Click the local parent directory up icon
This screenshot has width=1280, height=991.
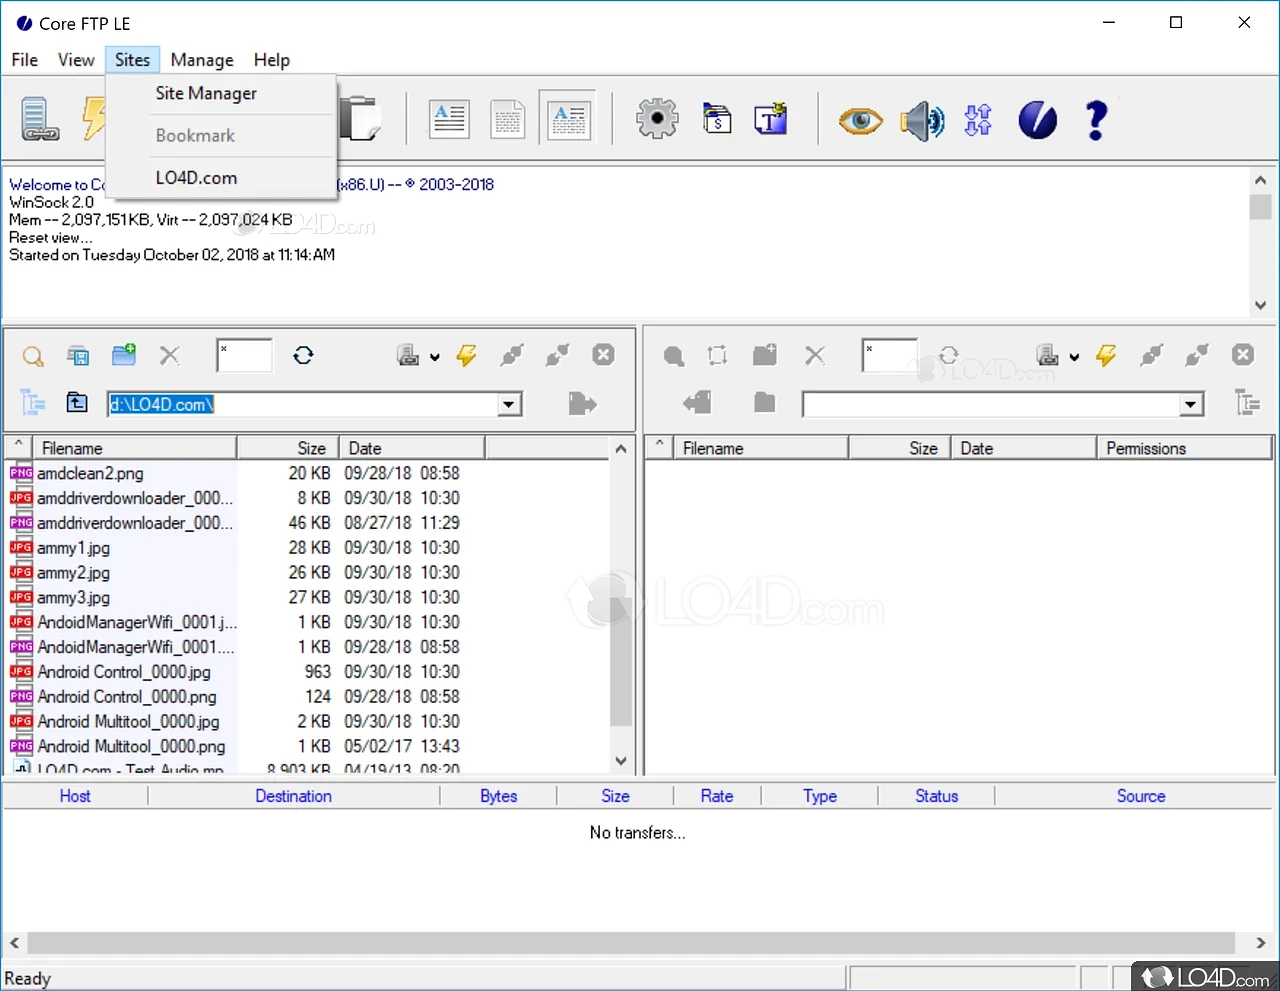[x=77, y=403]
